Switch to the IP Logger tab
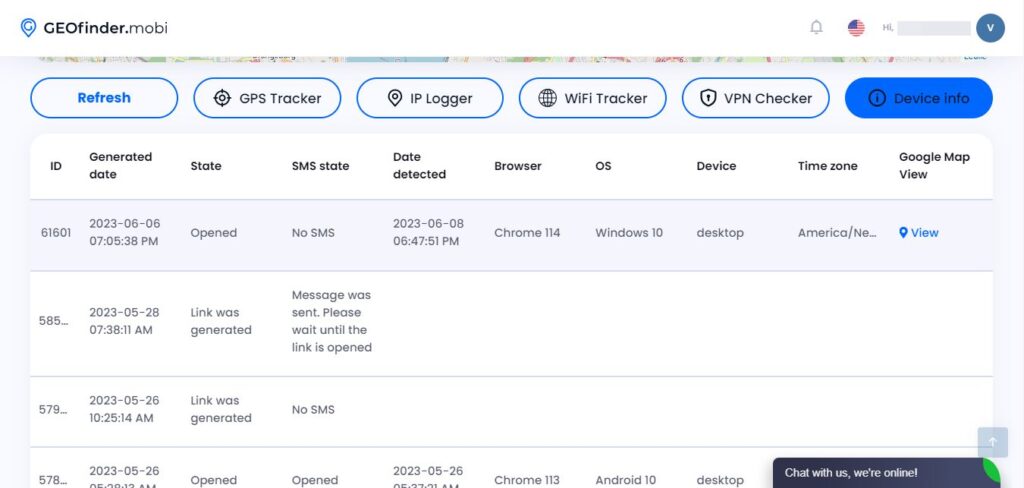The width and height of the screenshot is (1024, 488). (x=430, y=98)
